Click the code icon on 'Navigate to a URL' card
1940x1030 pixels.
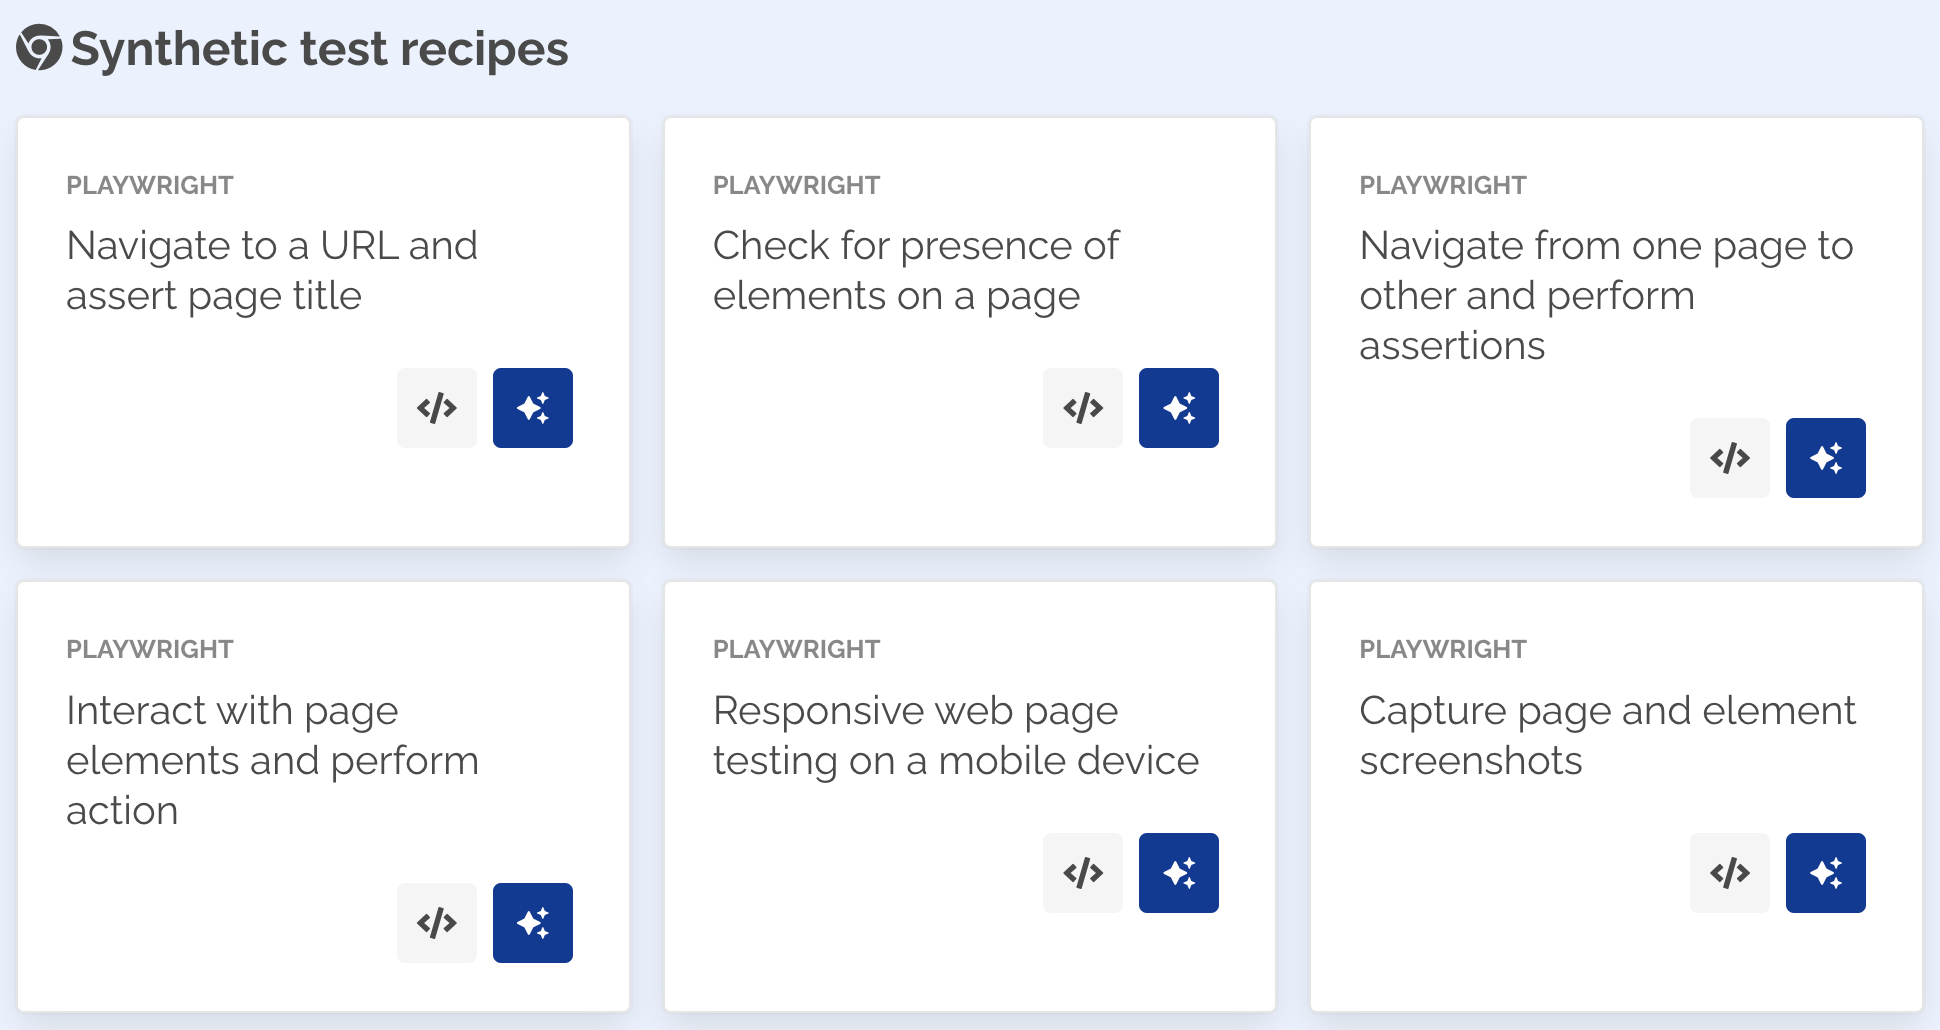click(437, 408)
